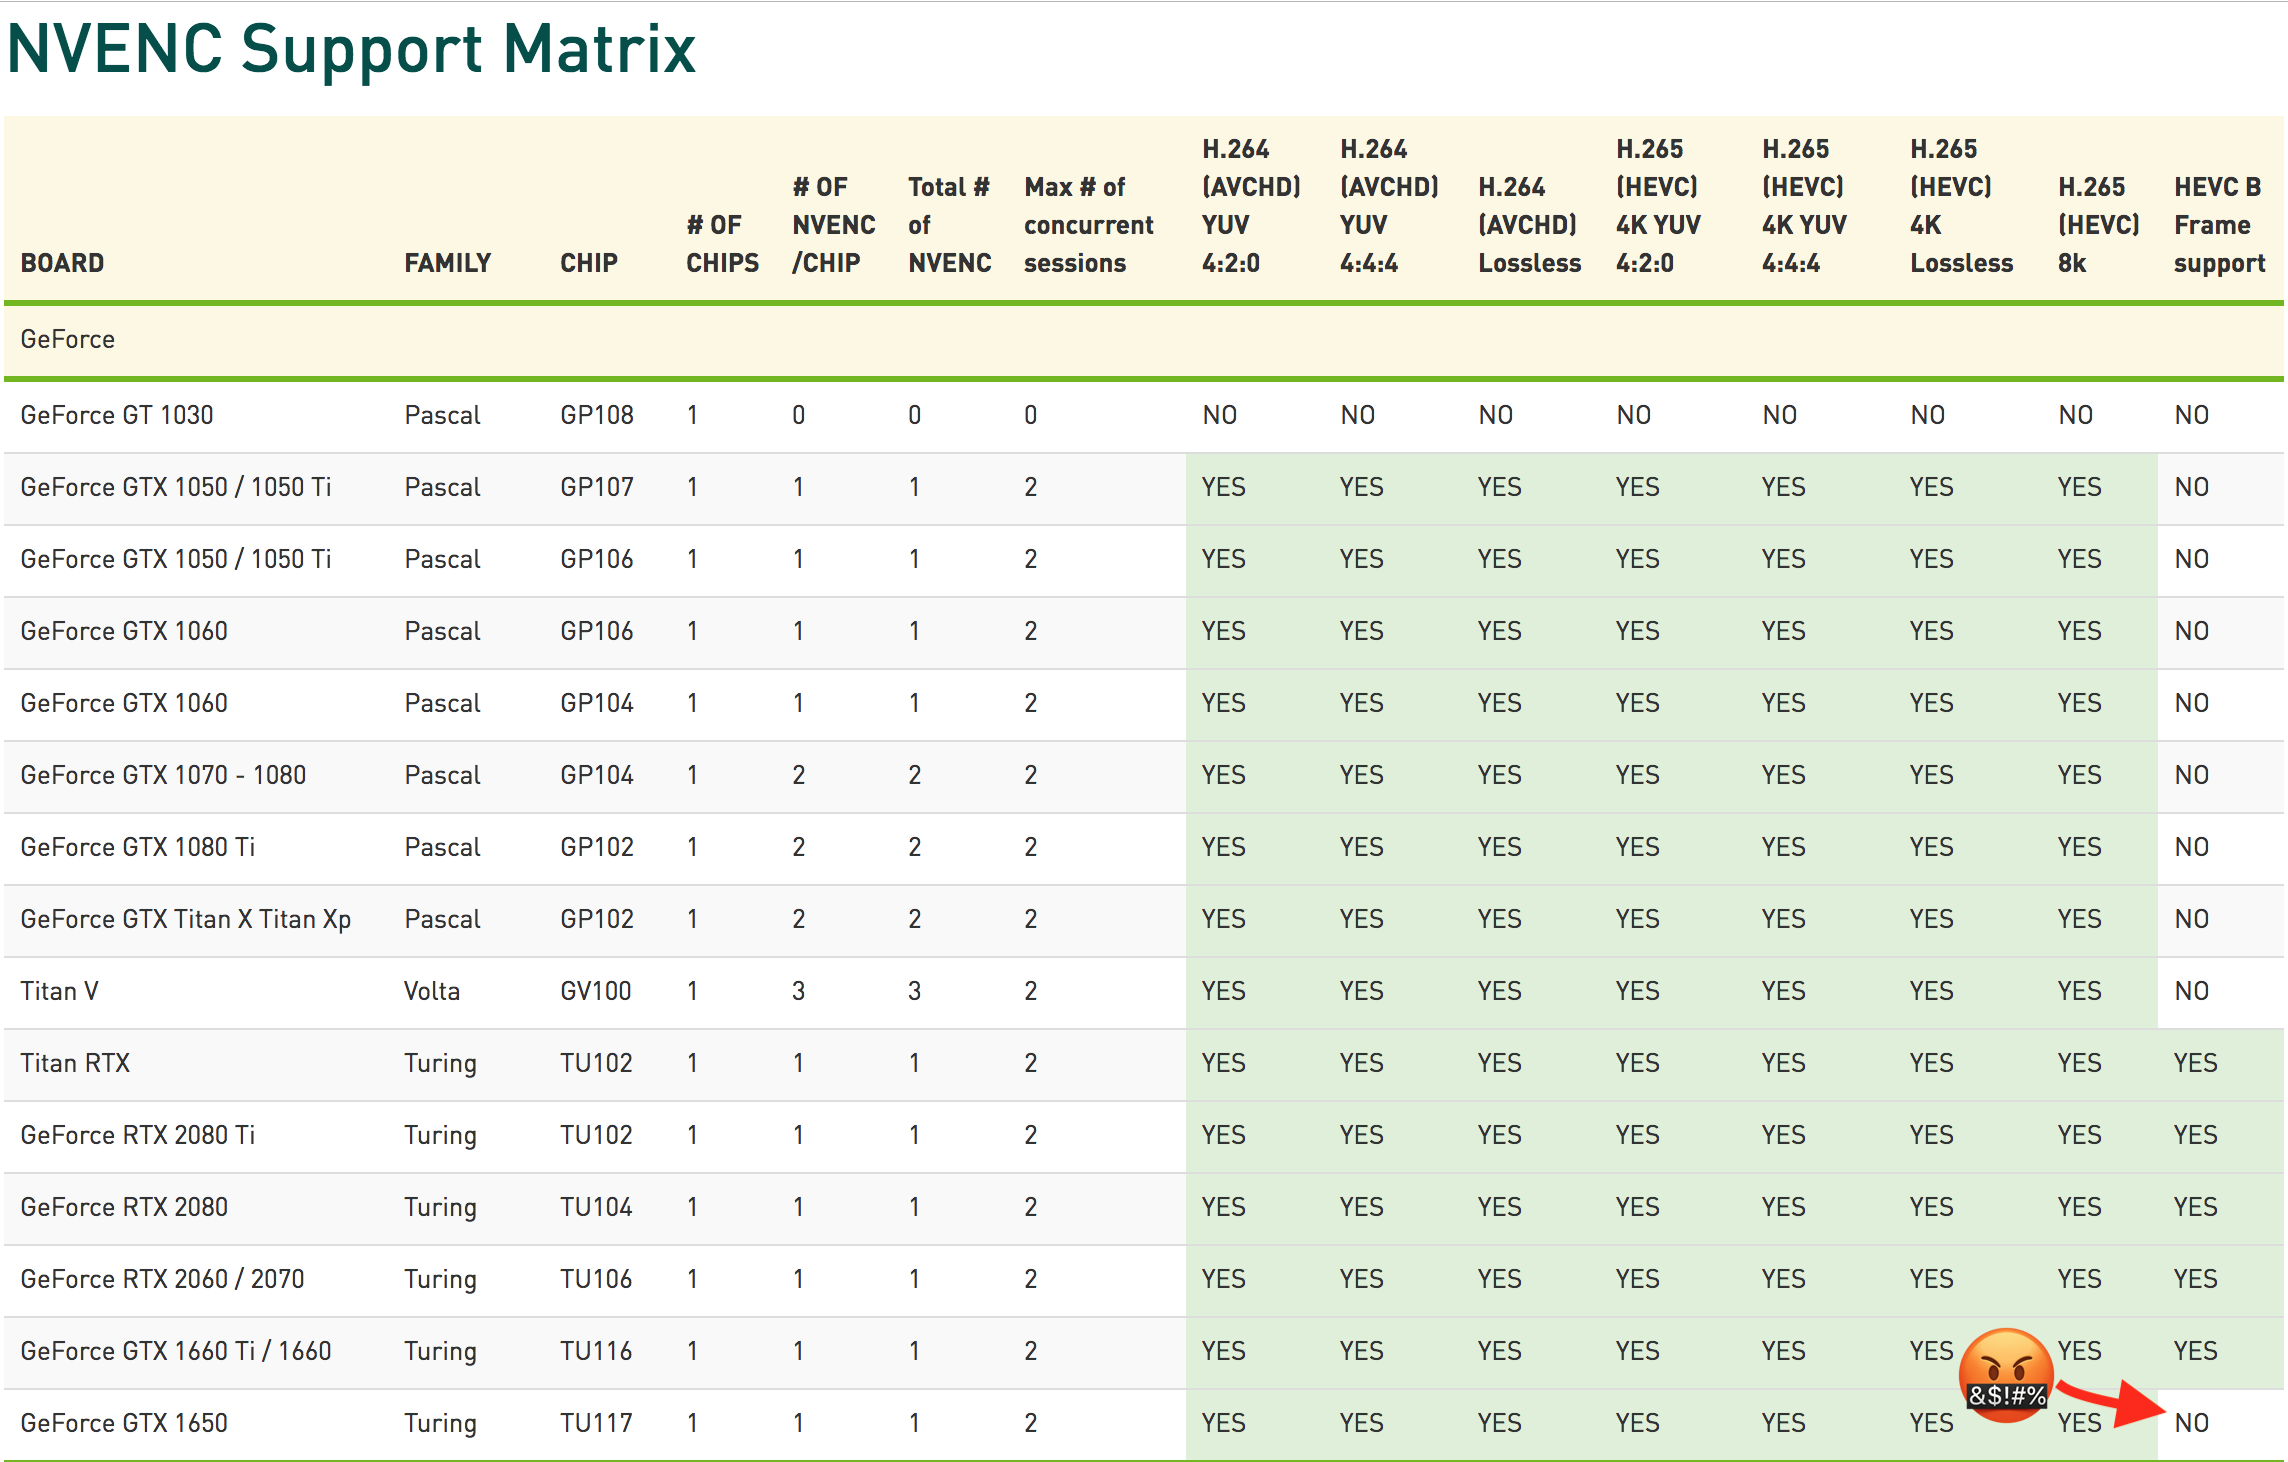Click the GeForce section row
Image resolution: width=2288 pixels, height=1462 pixels.
tap(67, 339)
